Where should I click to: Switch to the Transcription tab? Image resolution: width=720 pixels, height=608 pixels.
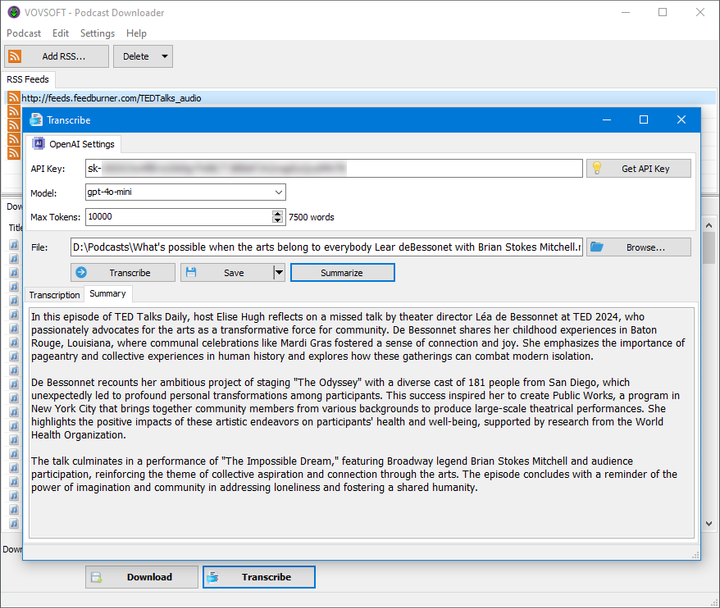(x=54, y=295)
